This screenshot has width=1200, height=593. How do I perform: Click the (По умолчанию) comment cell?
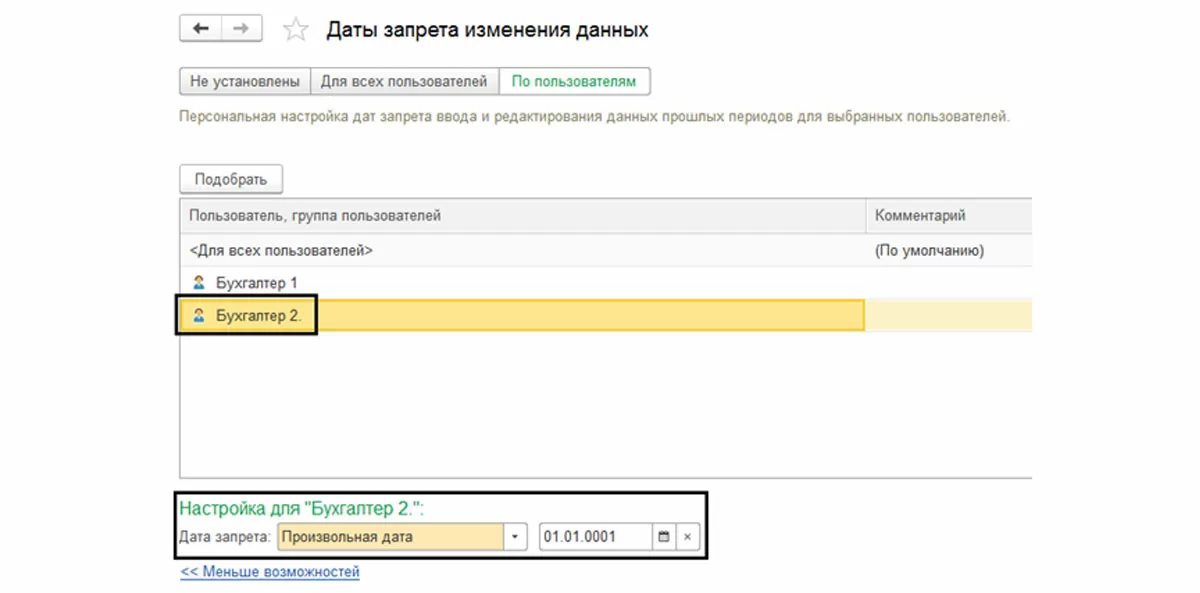click(x=929, y=251)
